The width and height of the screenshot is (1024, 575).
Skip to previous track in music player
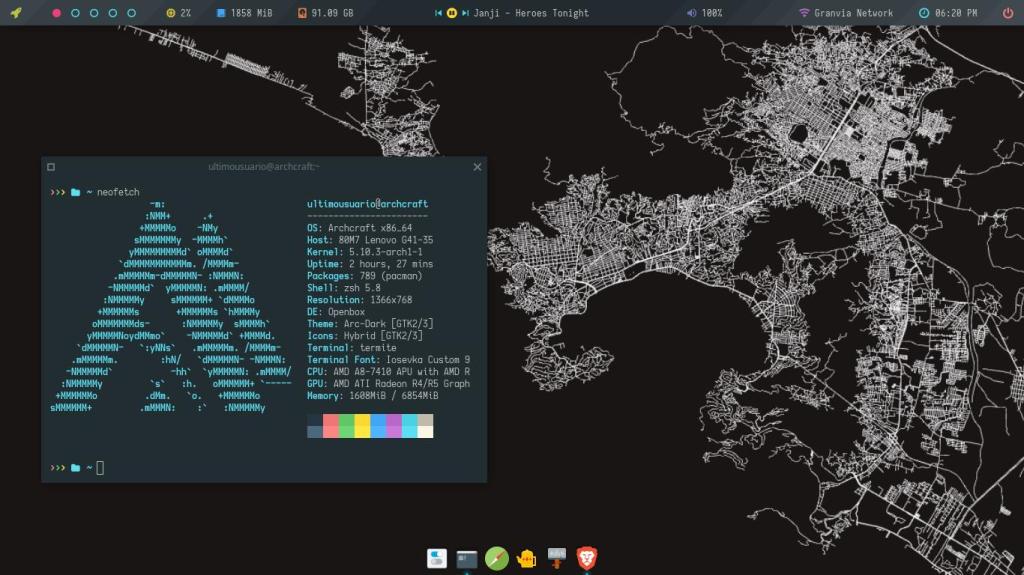coord(438,13)
